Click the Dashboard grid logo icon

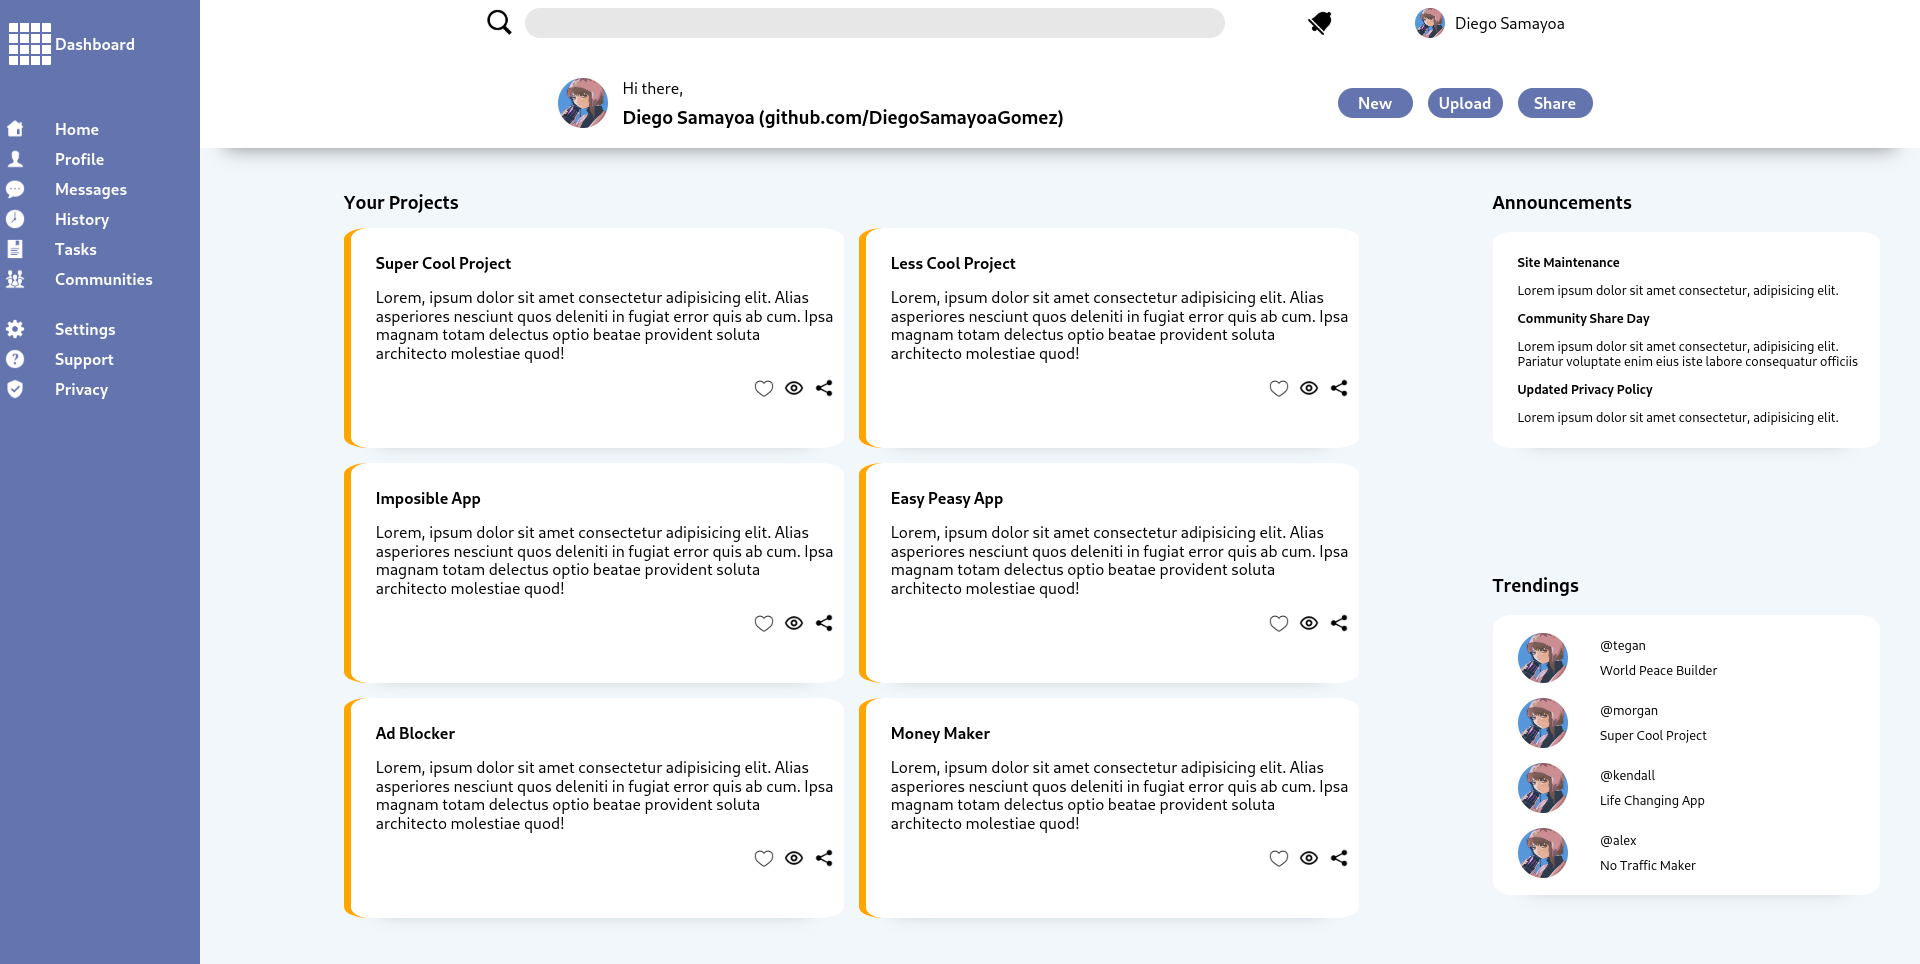[x=30, y=44]
